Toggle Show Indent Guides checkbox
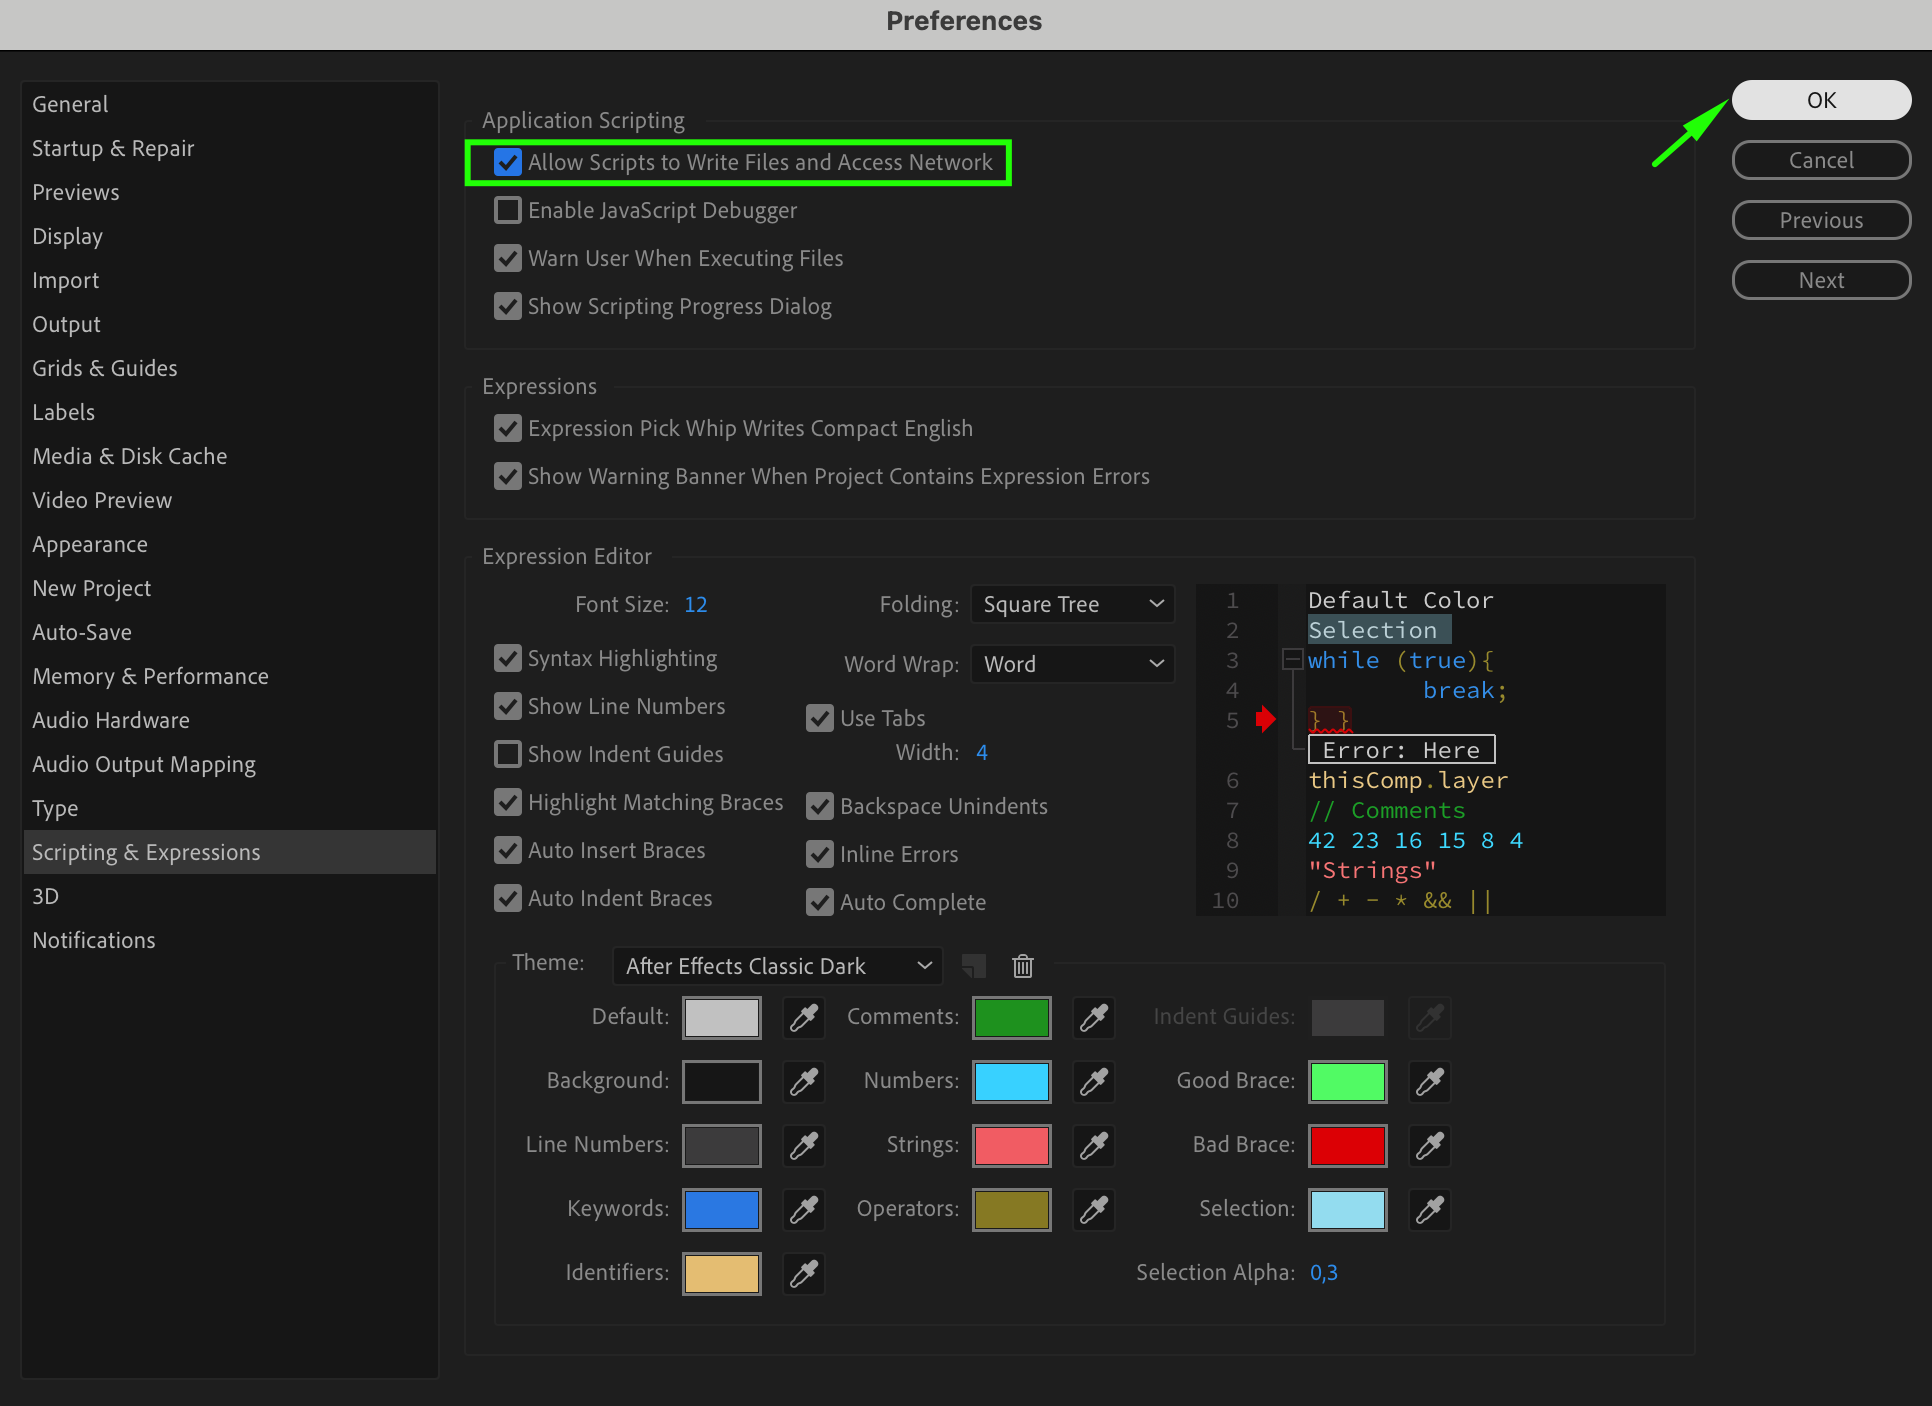 pyautogui.click(x=508, y=754)
